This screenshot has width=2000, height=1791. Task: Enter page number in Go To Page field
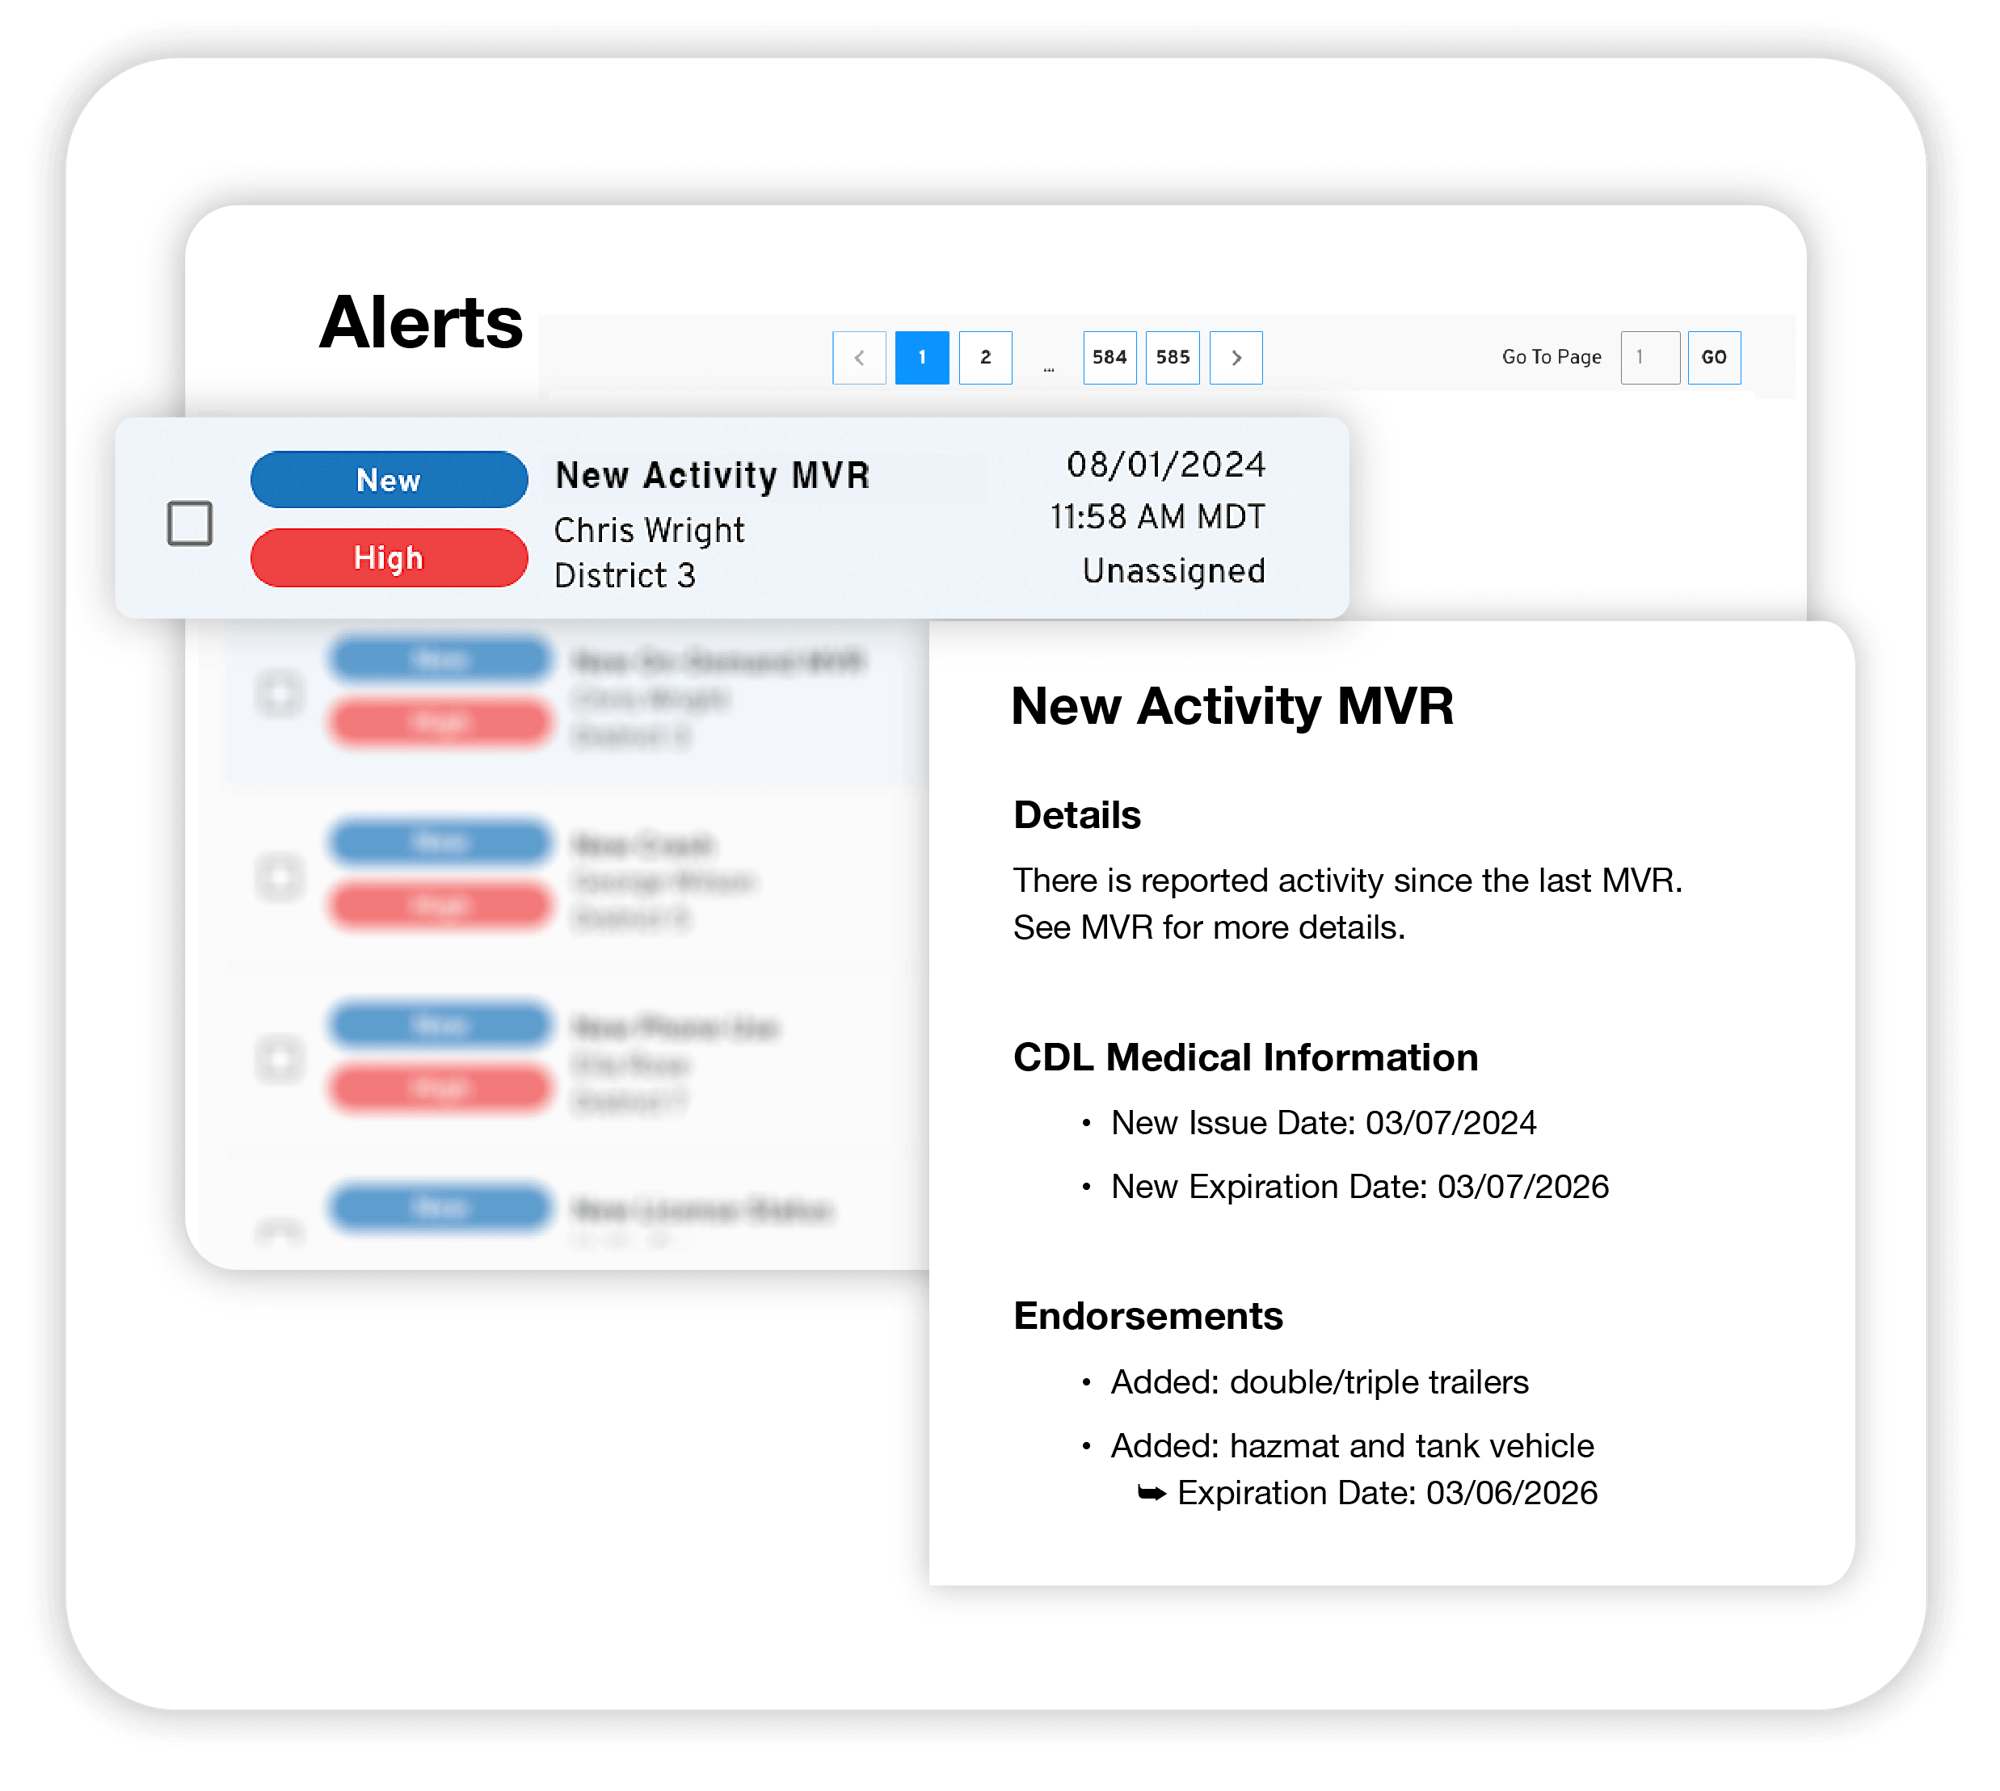[x=1646, y=360]
